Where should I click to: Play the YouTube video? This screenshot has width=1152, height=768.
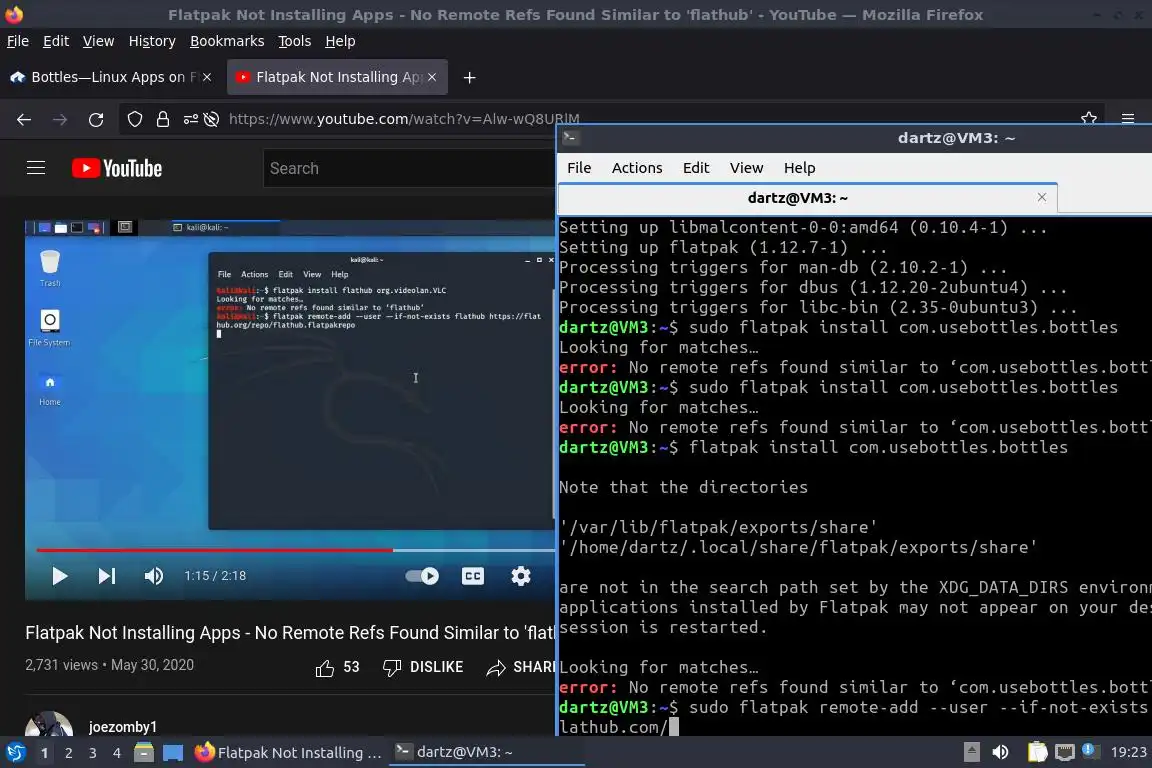[60, 576]
